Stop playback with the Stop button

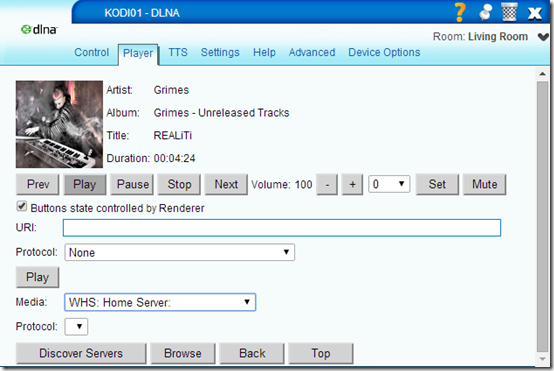[x=179, y=184]
